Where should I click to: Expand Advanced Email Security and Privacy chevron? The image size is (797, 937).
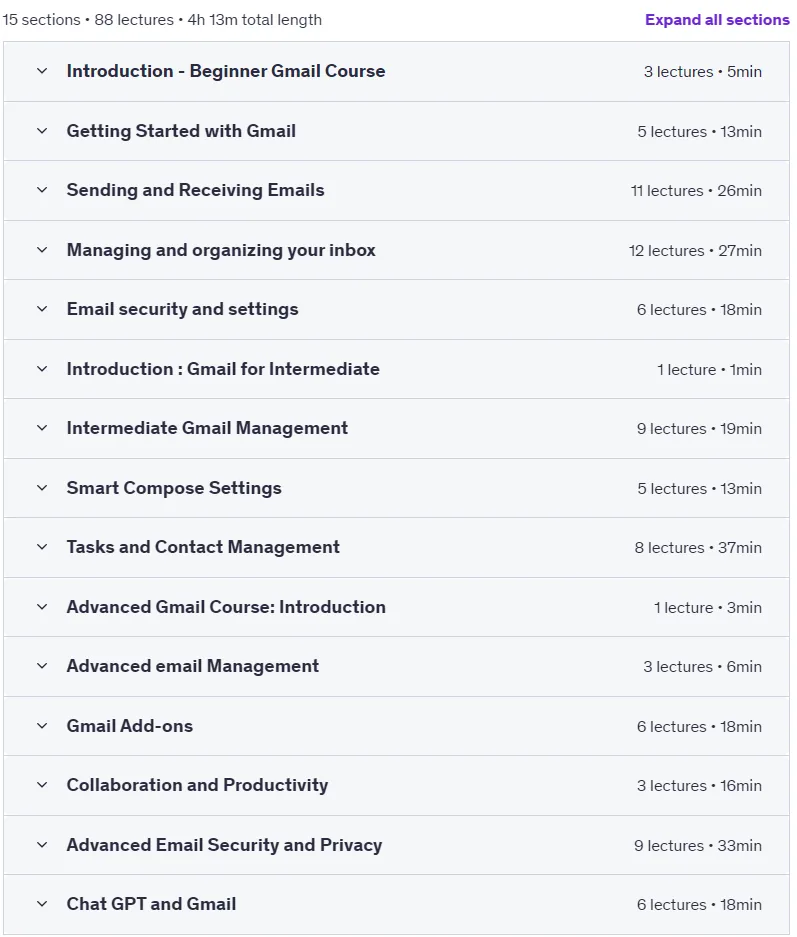(42, 845)
